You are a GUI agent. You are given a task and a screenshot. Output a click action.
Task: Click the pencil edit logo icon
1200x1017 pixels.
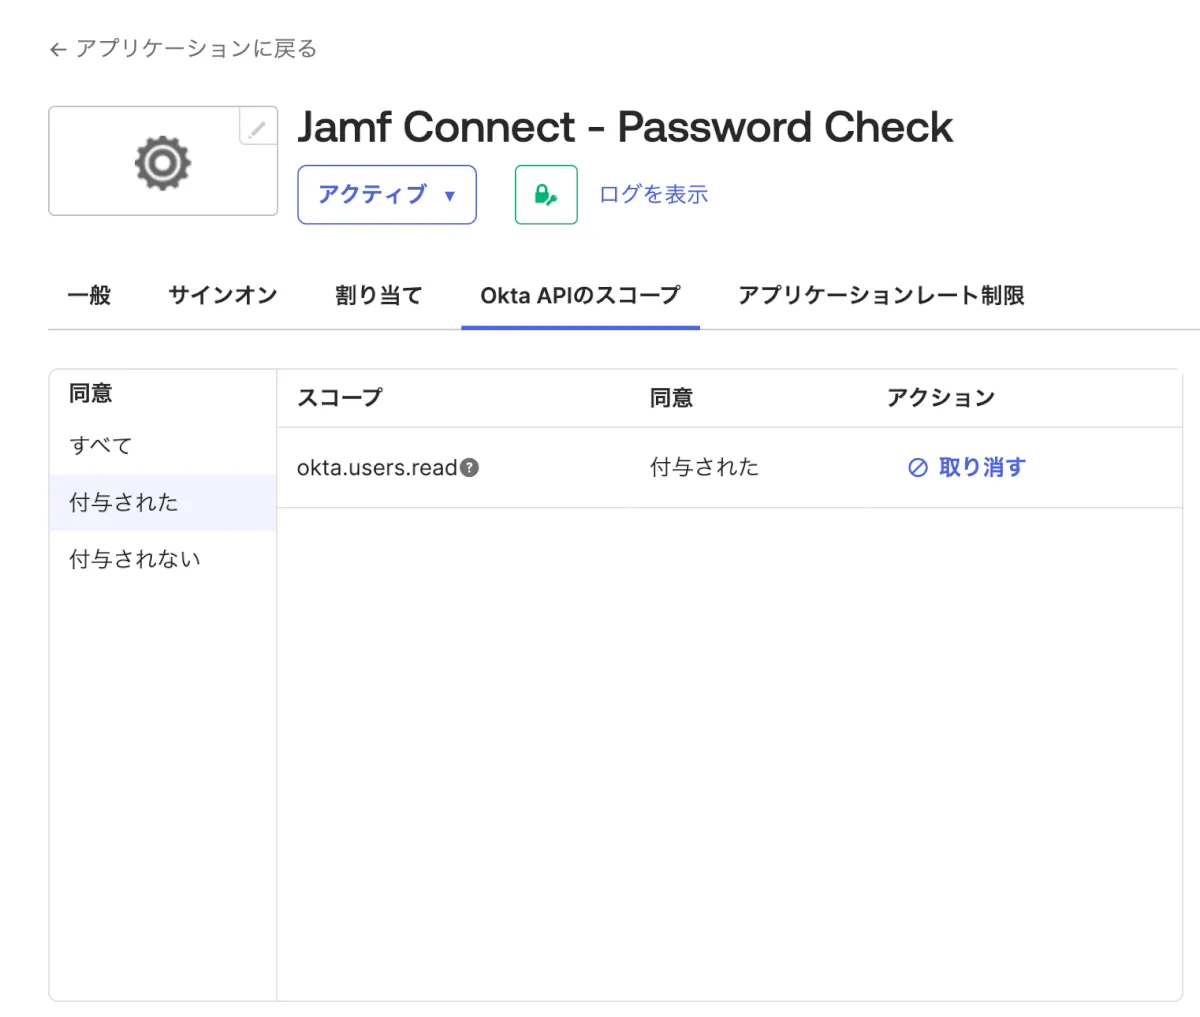(x=257, y=128)
